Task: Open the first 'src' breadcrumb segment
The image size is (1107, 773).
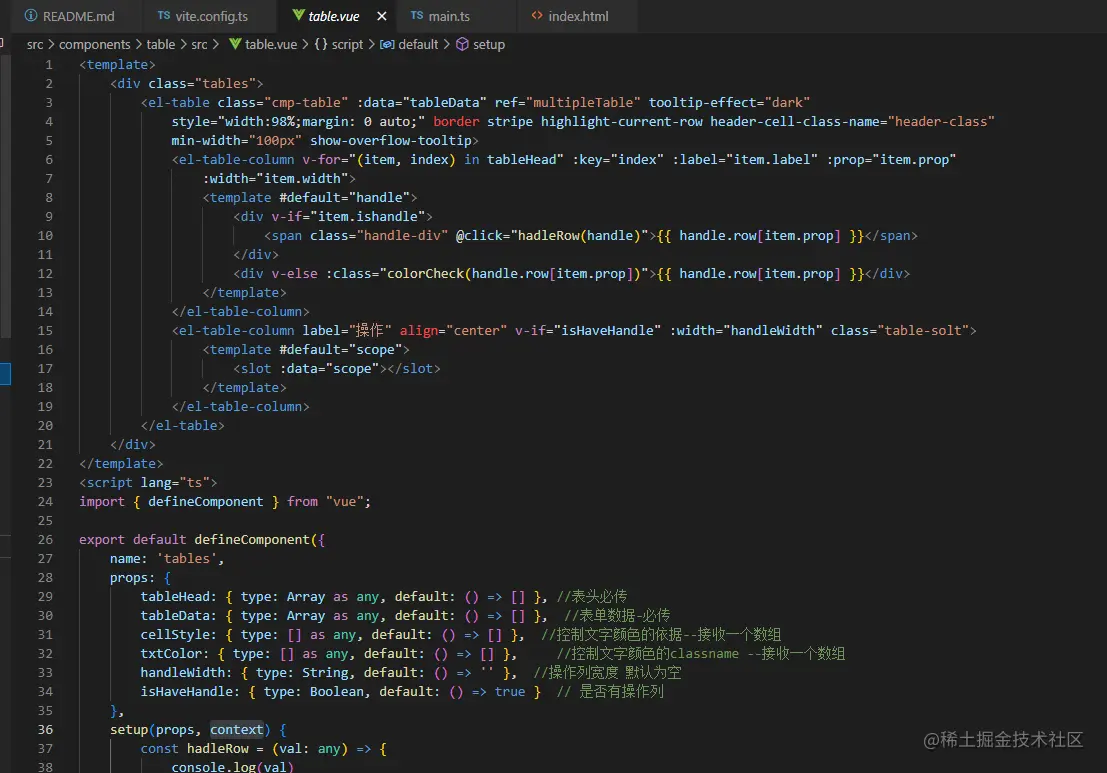Action: (35, 44)
